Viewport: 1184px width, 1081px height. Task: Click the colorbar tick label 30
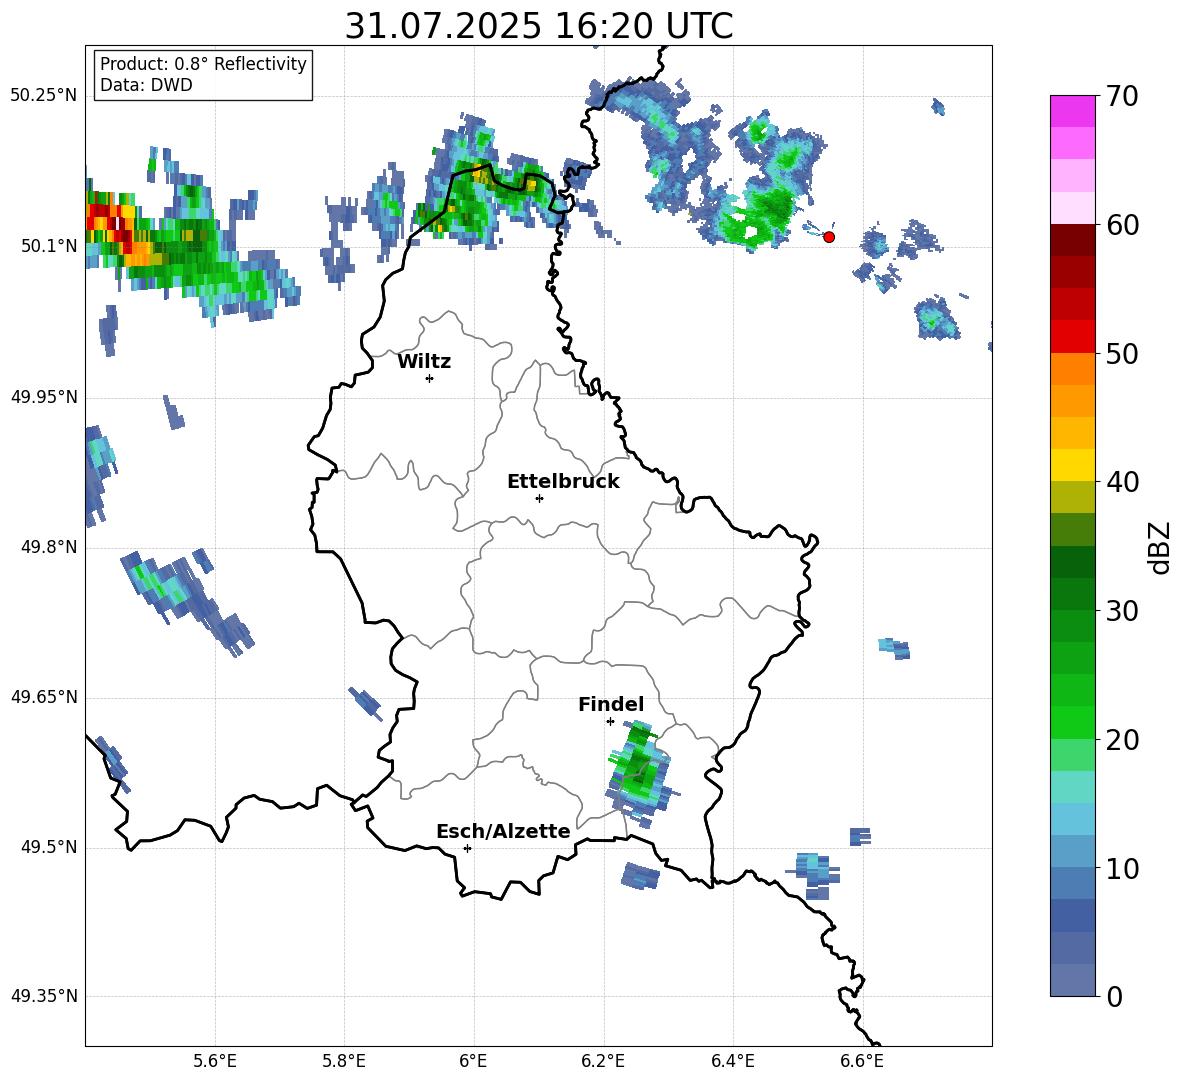coord(1121,611)
